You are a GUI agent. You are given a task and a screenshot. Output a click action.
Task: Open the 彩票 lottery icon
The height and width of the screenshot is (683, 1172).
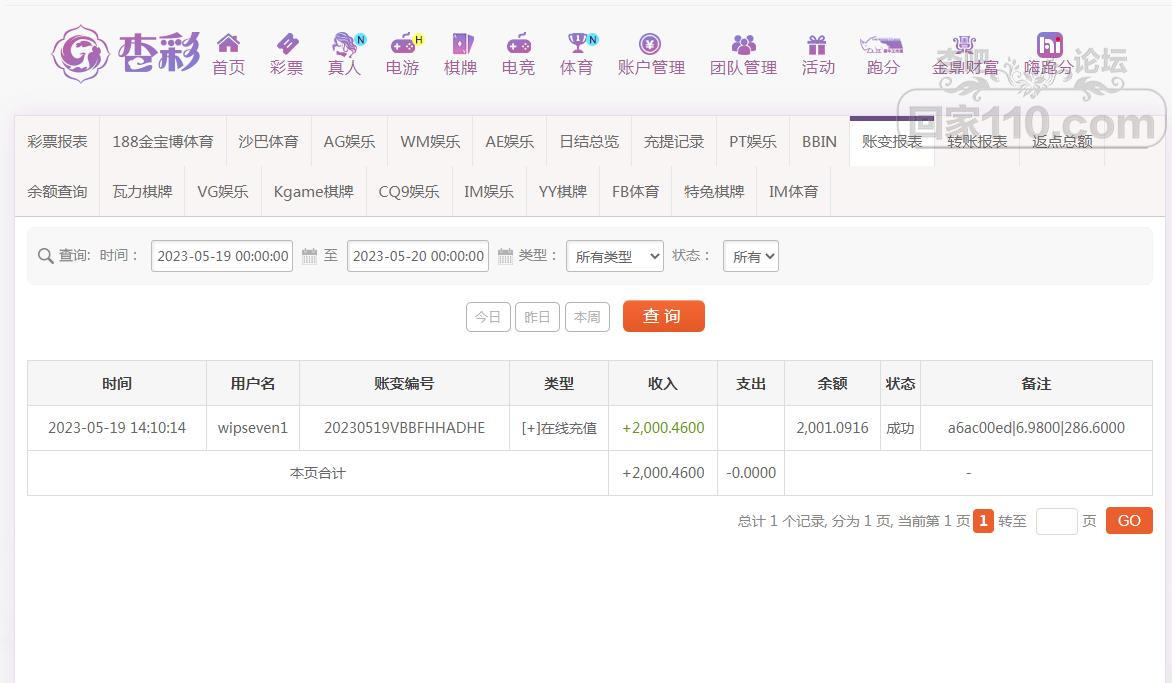[286, 44]
